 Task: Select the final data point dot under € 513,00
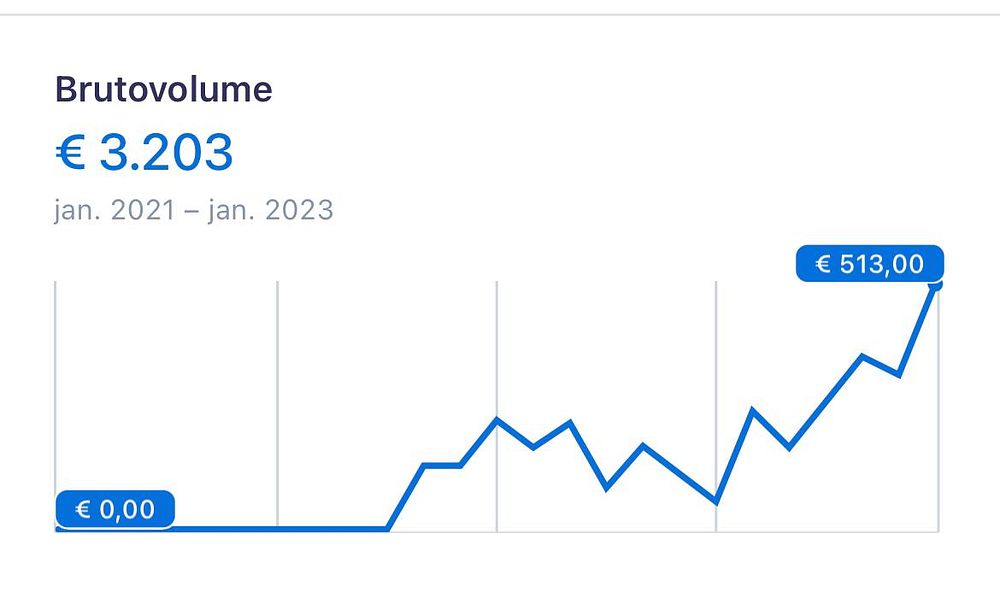pos(936,286)
